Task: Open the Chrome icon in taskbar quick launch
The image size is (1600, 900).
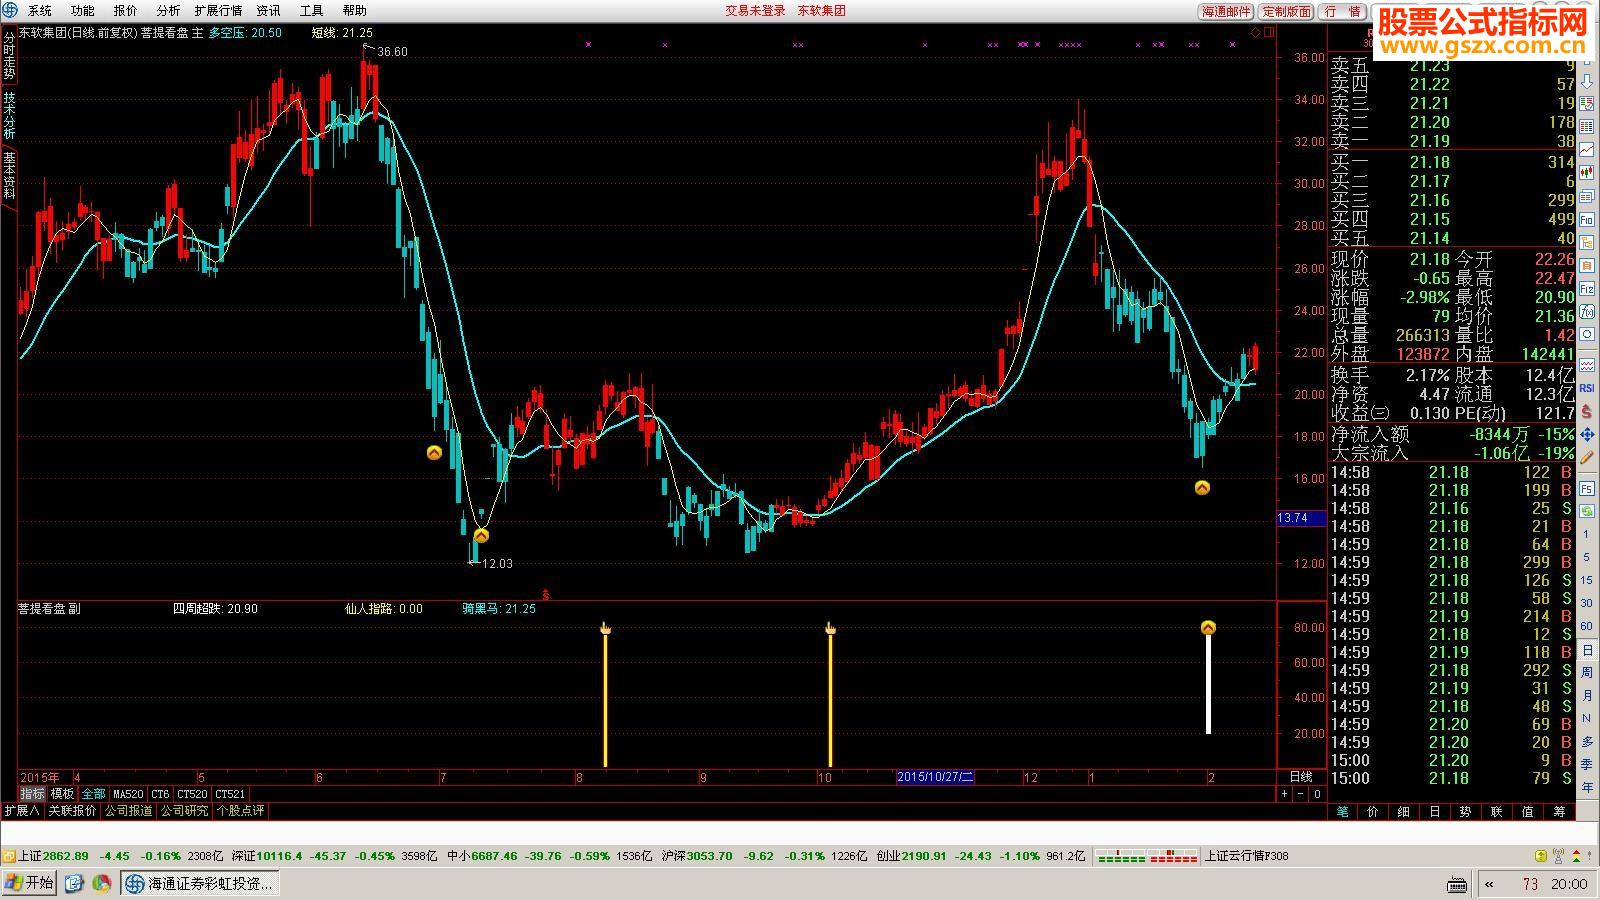Action: pos(101,883)
